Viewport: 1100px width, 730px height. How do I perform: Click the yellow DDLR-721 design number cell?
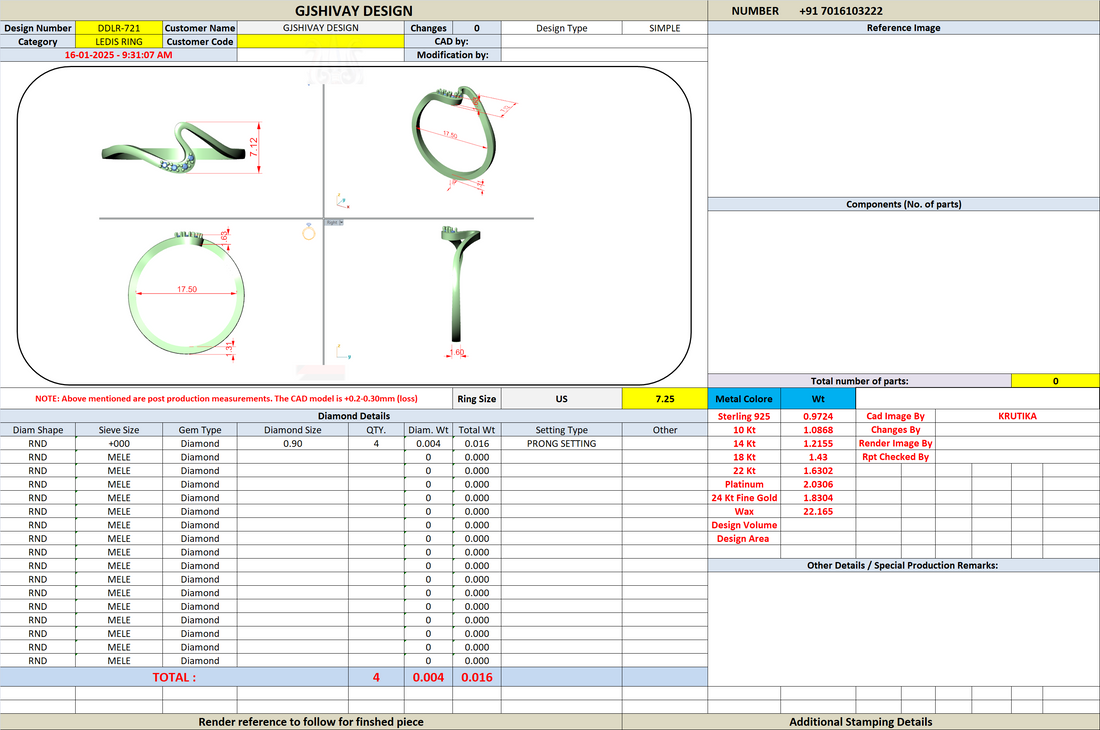pos(119,28)
